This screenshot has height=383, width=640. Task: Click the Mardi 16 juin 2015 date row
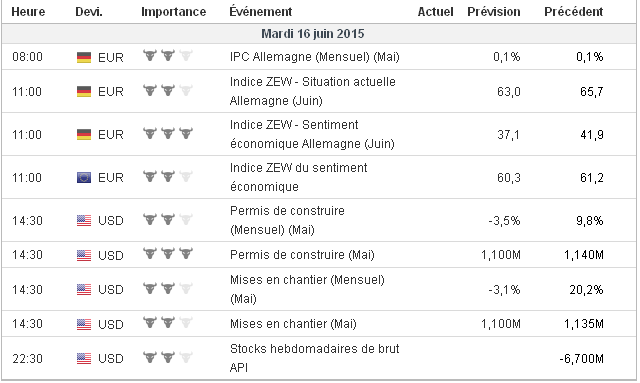(x=319, y=33)
